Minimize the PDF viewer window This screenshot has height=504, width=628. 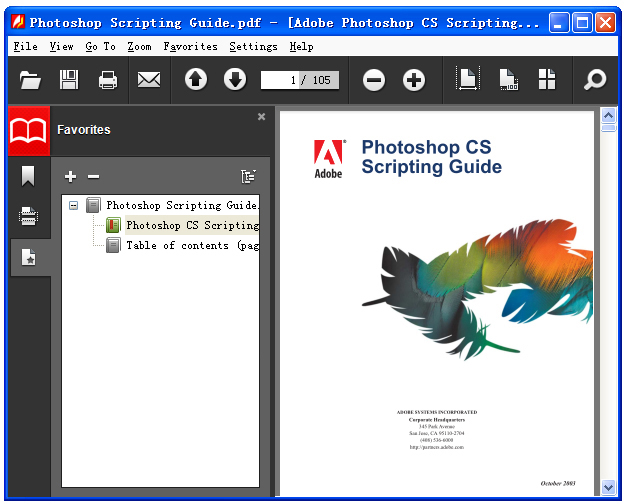click(x=559, y=22)
